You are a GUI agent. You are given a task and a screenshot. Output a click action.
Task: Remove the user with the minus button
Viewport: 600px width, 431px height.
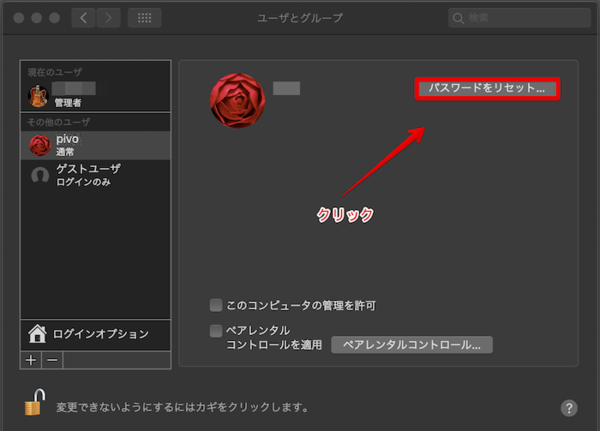point(52,360)
